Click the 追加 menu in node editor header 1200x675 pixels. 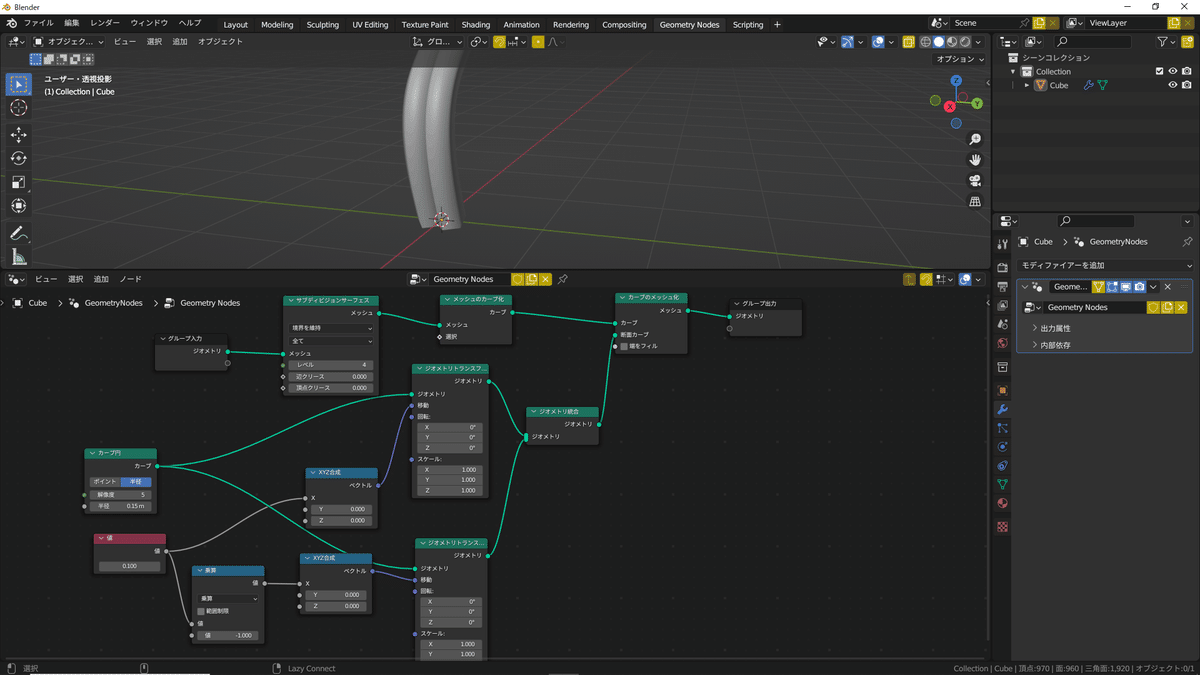(x=101, y=279)
